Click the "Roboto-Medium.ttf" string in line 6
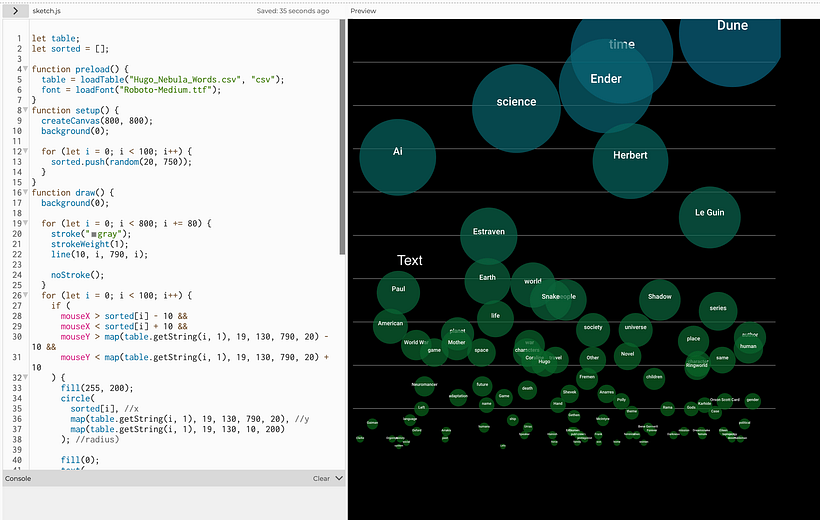The height and width of the screenshot is (520, 820). click(x=167, y=90)
